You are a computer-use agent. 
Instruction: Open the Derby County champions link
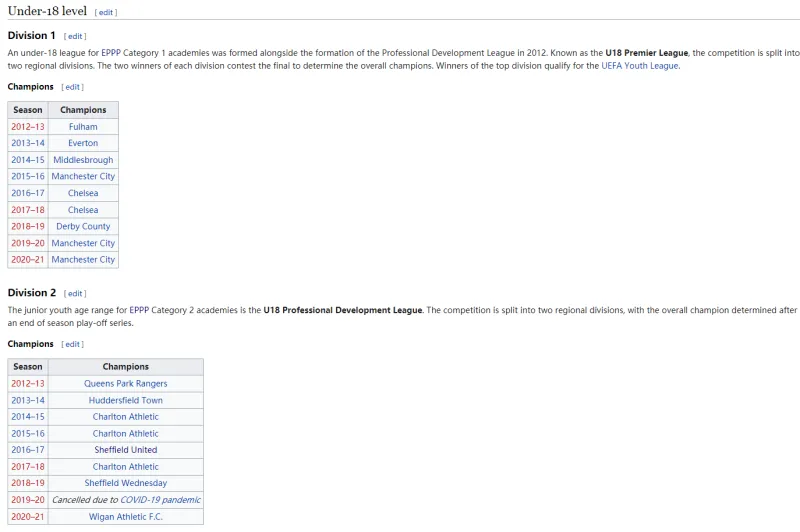(x=83, y=226)
